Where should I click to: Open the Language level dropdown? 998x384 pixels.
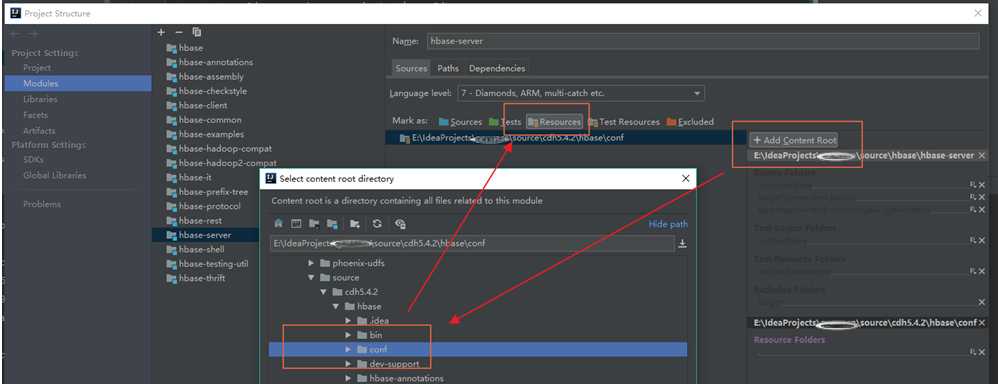pos(580,93)
